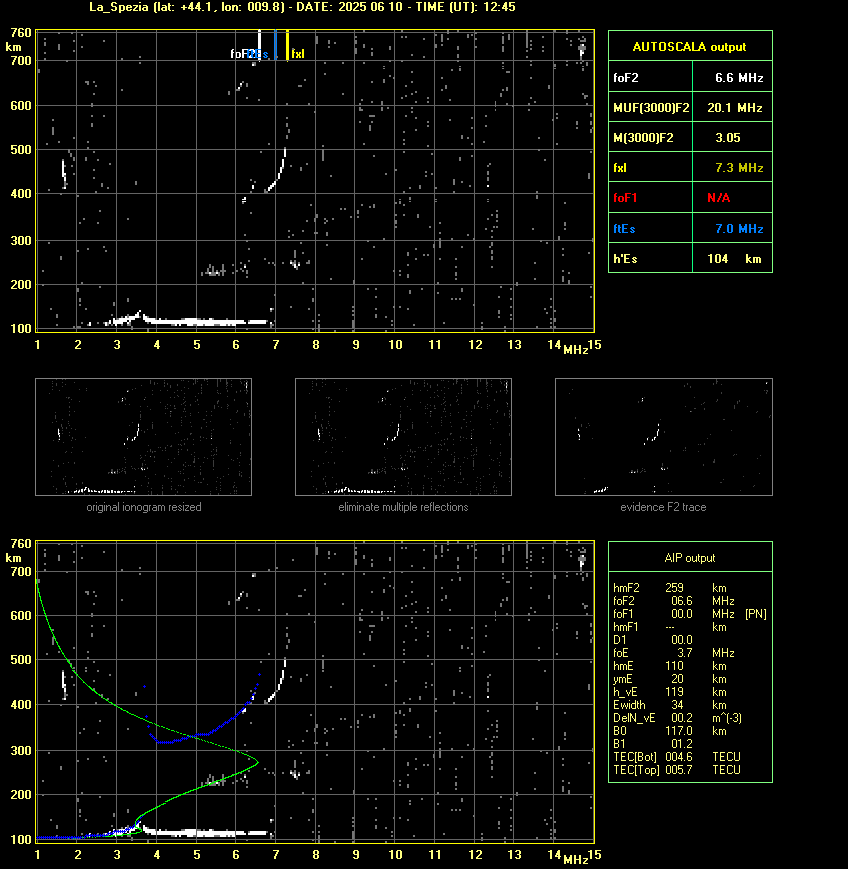Click the AIP output heading
This screenshot has height=869, width=848.
click(x=689, y=558)
